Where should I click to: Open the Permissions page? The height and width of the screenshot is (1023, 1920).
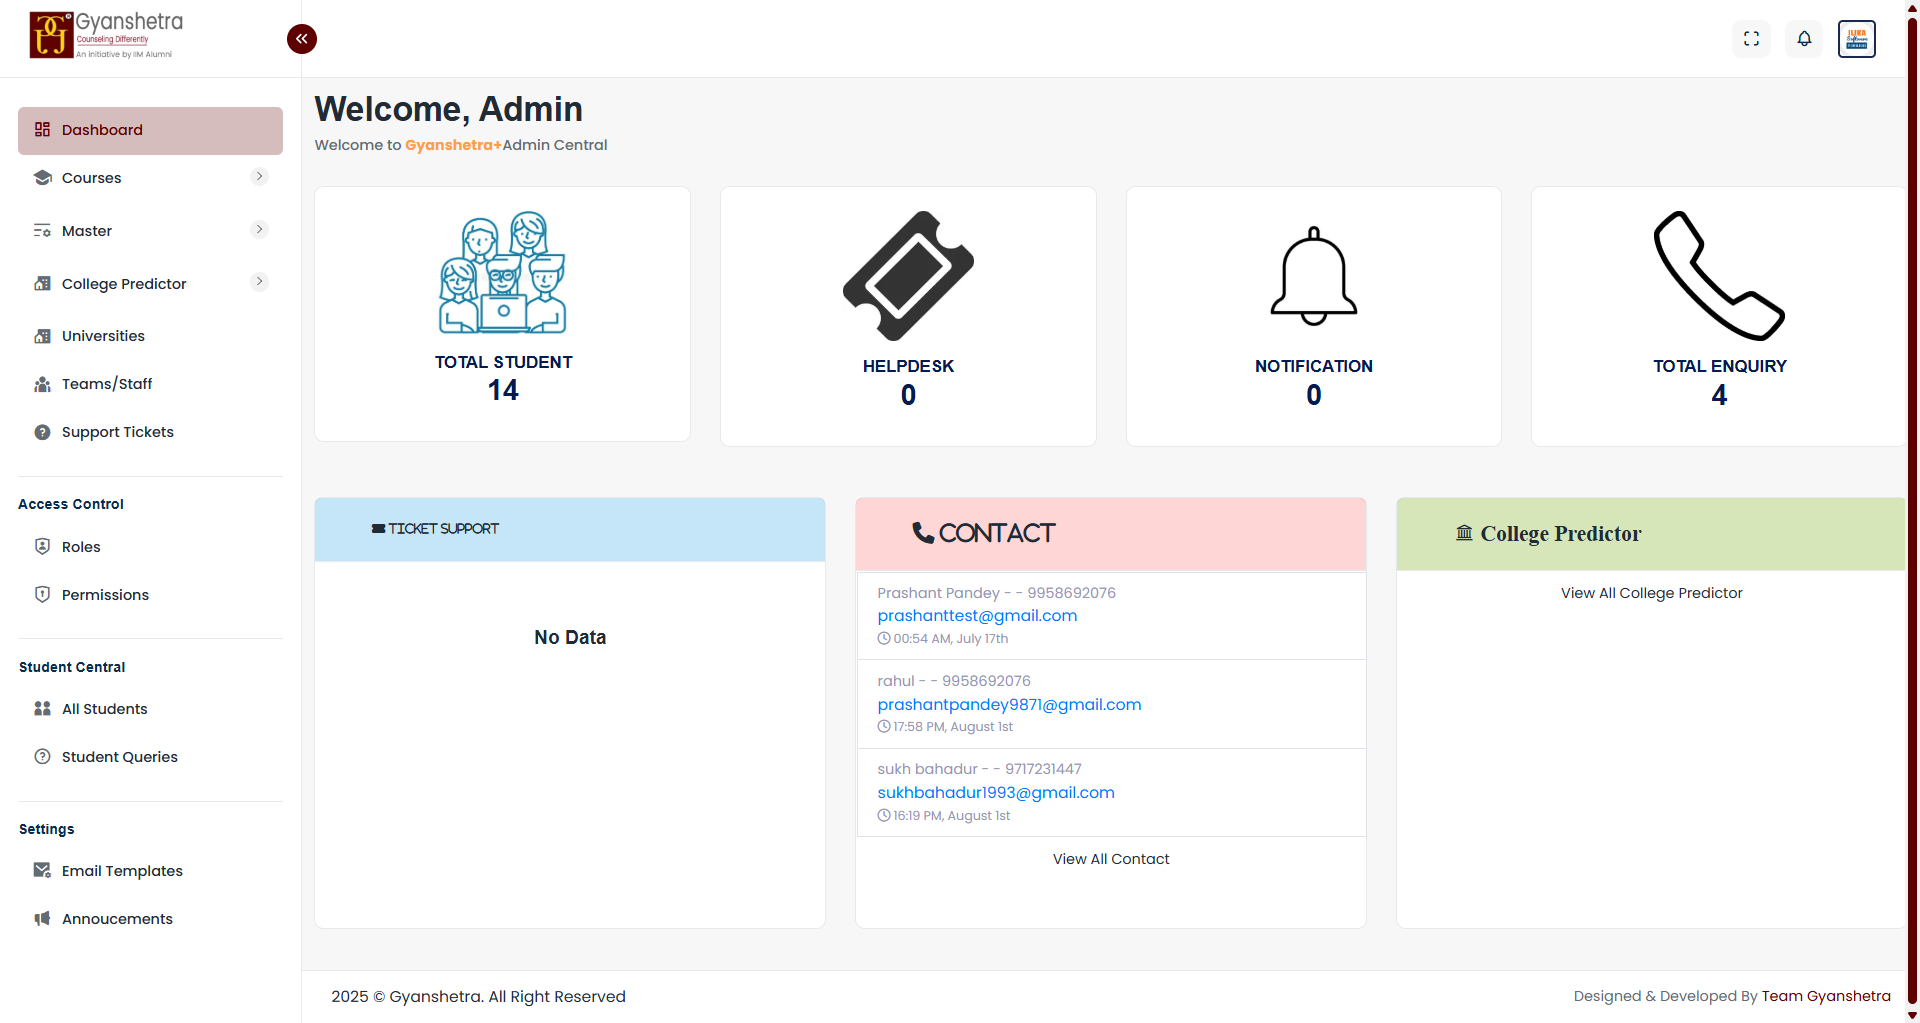point(150,595)
